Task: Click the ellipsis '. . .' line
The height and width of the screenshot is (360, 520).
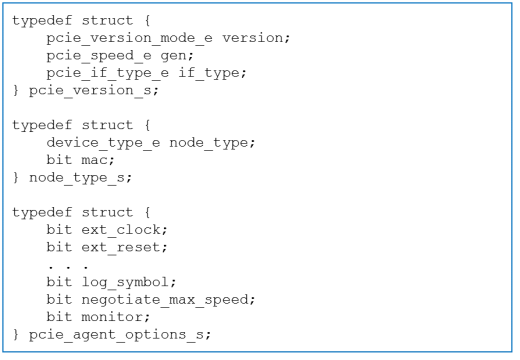Action: (x=68, y=267)
